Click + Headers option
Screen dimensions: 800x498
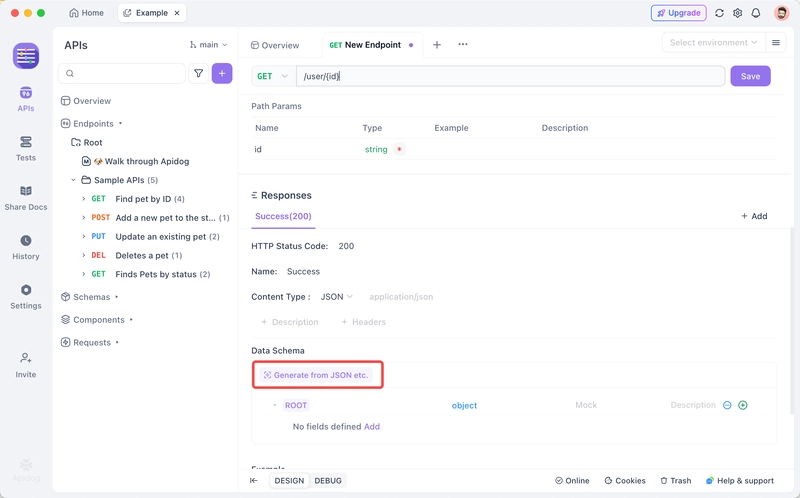click(363, 322)
